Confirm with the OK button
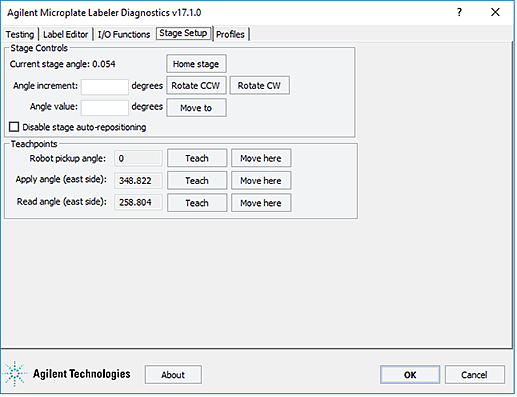The width and height of the screenshot is (517, 397). pyautogui.click(x=410, y=375)
